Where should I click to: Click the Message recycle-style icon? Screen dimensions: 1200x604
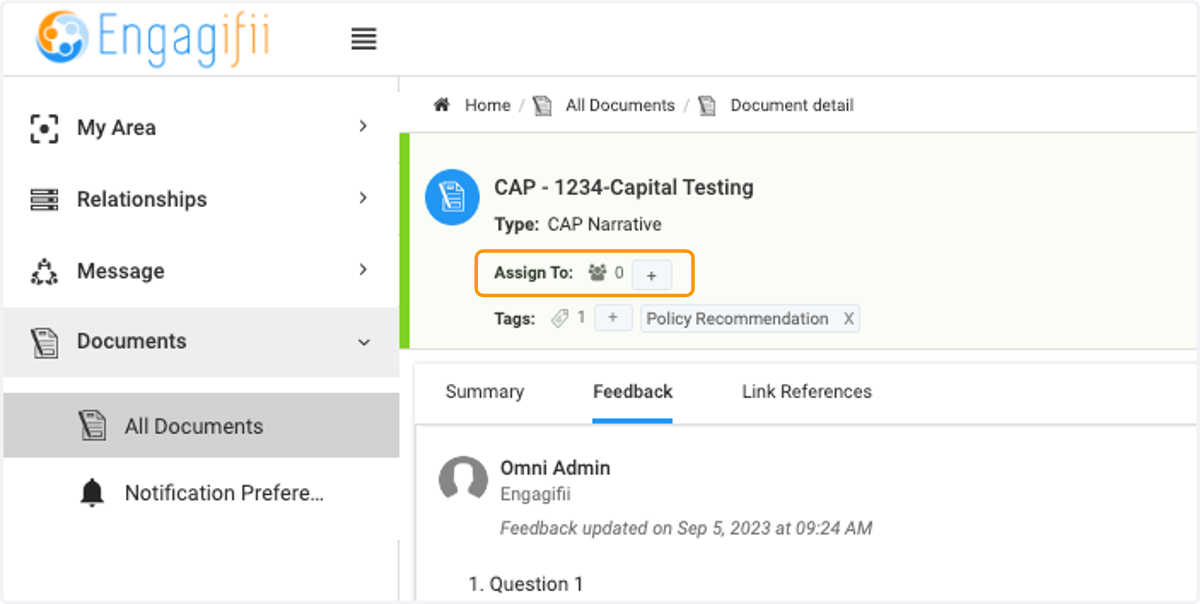point(44,271)
